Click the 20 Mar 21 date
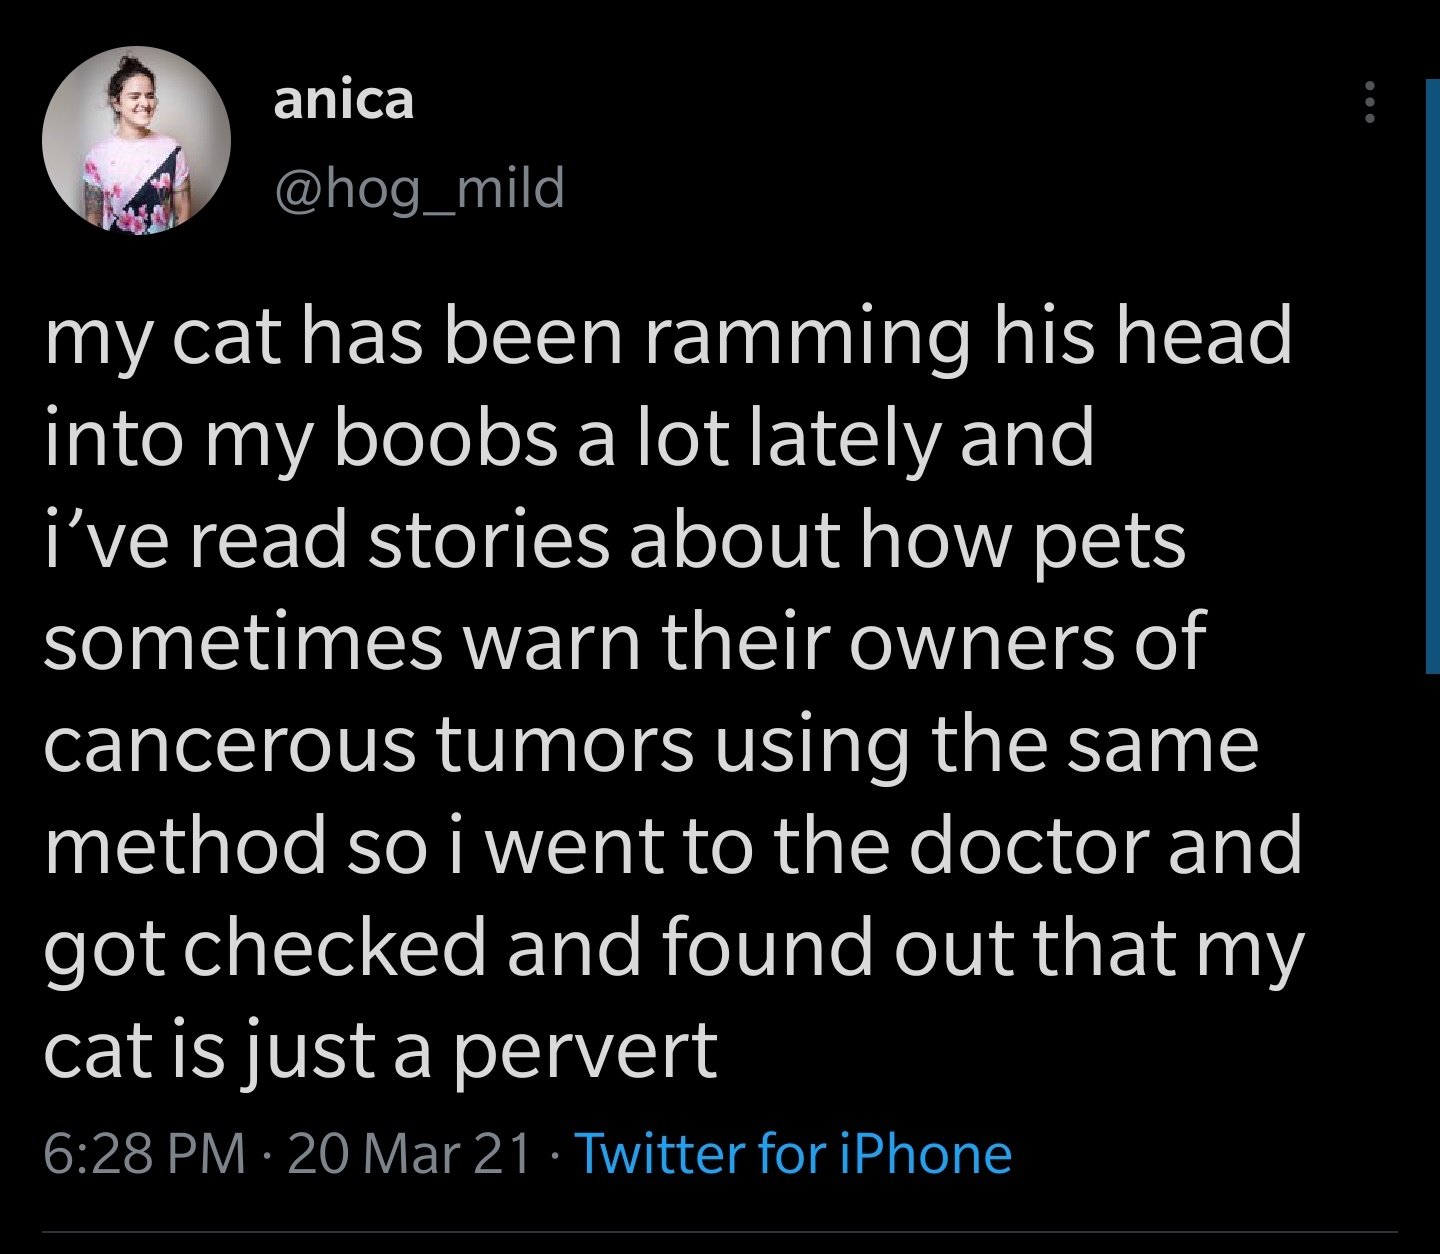 click(x=409, y=1154)
